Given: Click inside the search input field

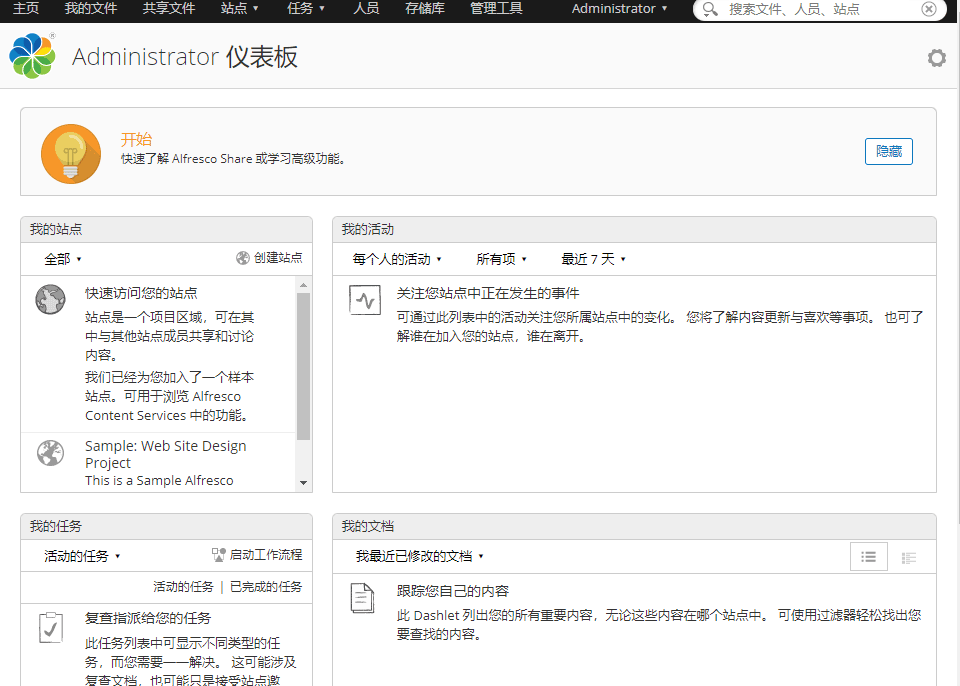Looking at the screenshot, I should point(800,10).
